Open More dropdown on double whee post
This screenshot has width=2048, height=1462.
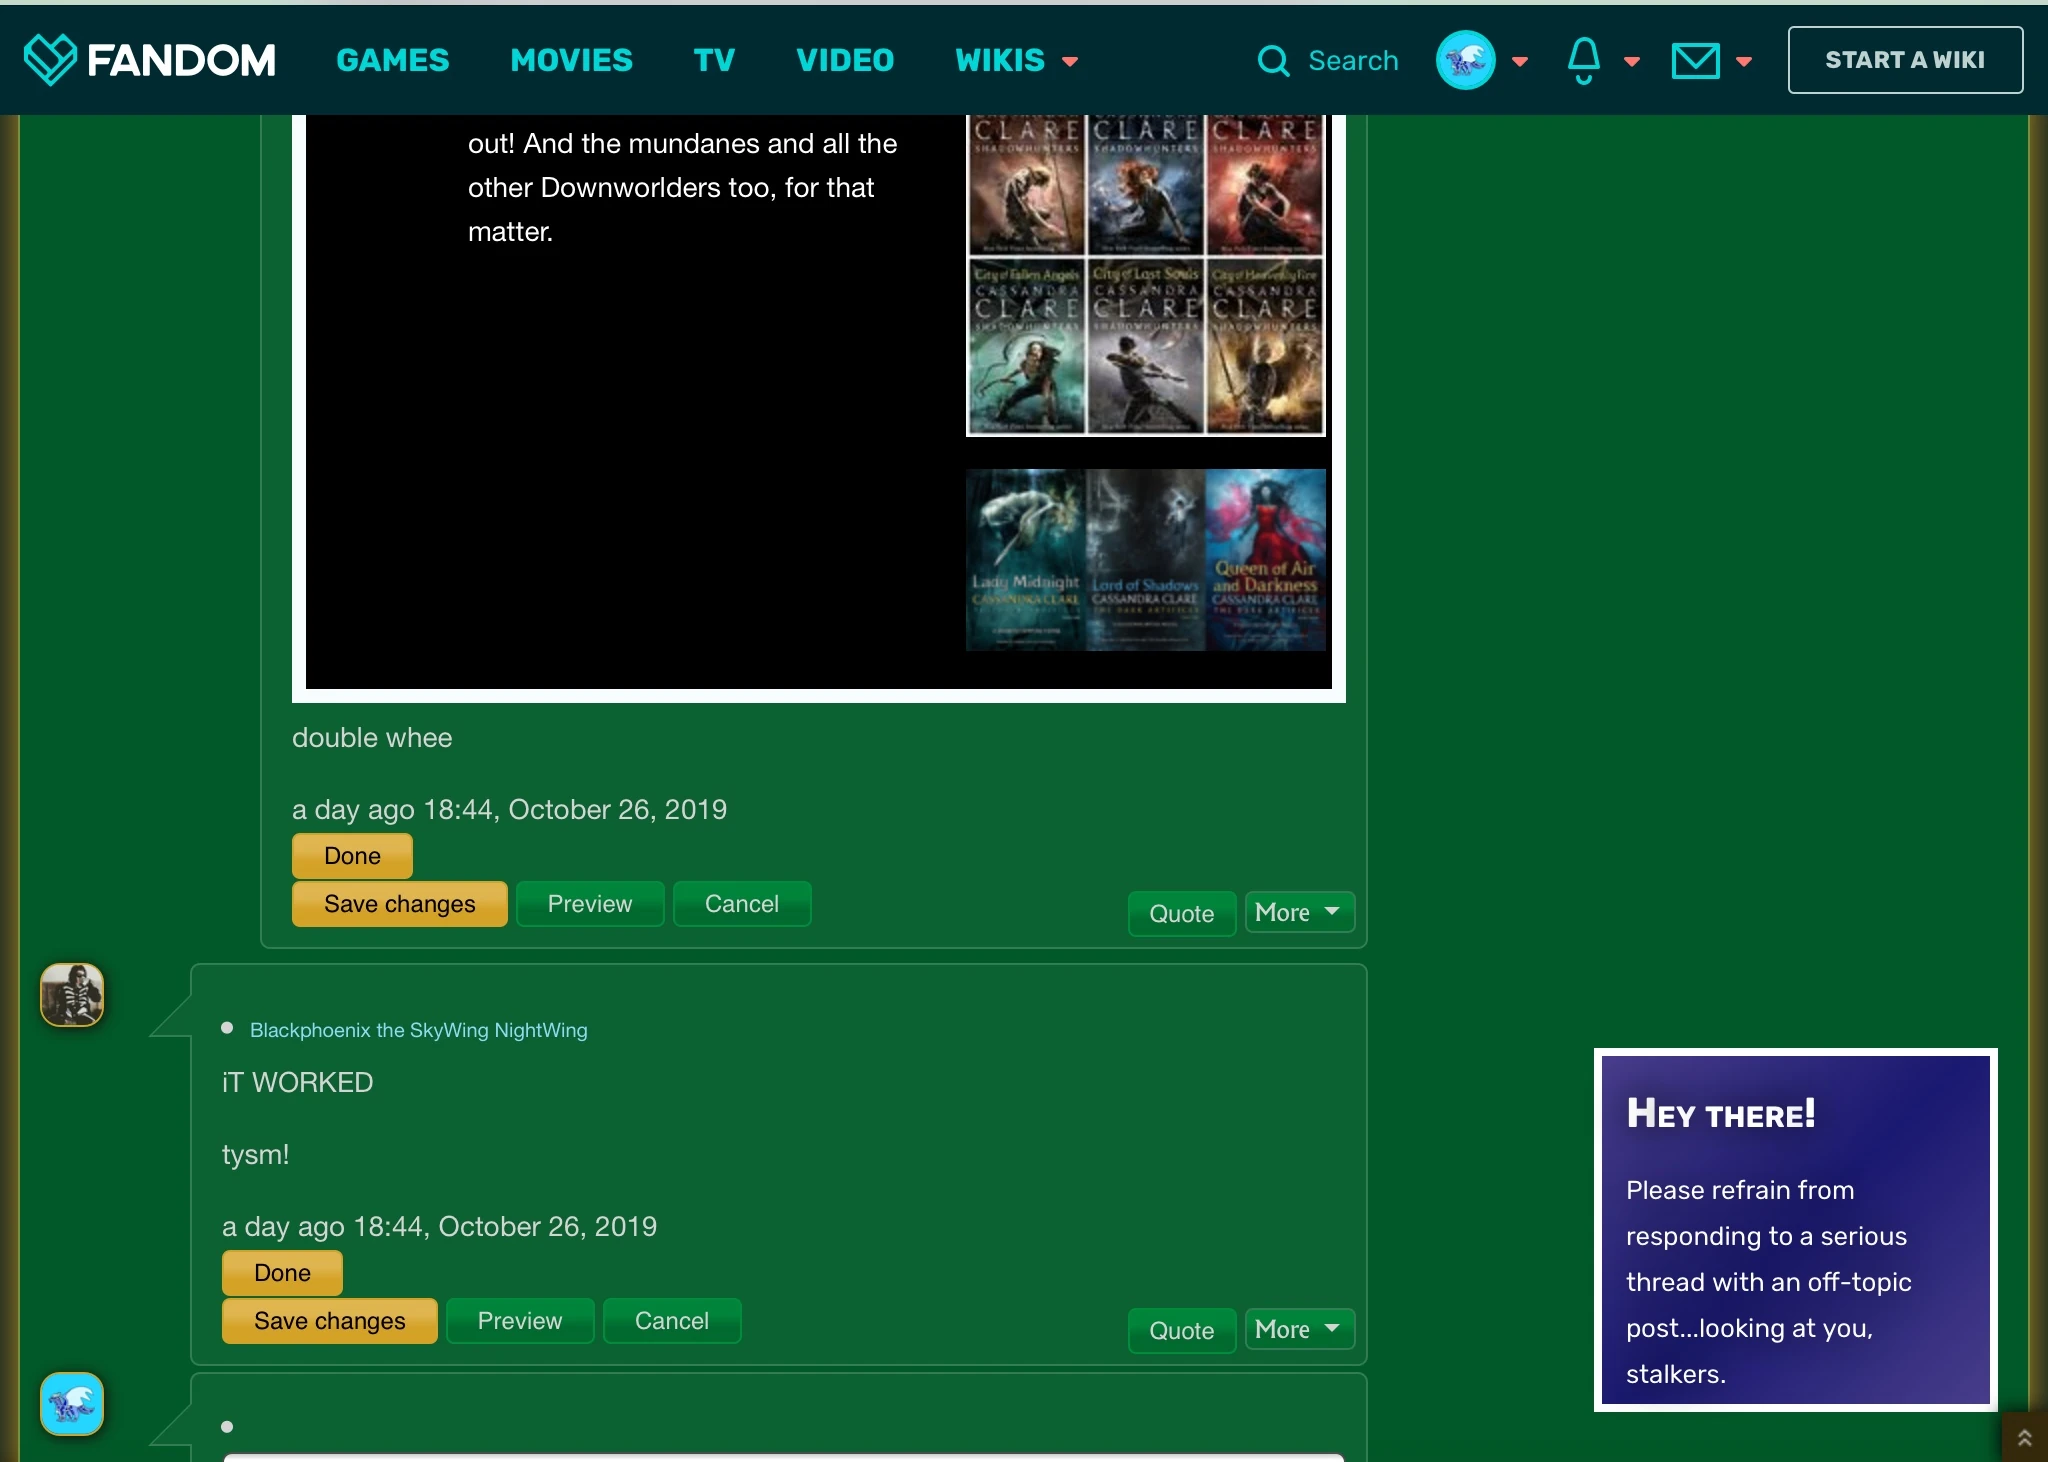pos(1298,912)
